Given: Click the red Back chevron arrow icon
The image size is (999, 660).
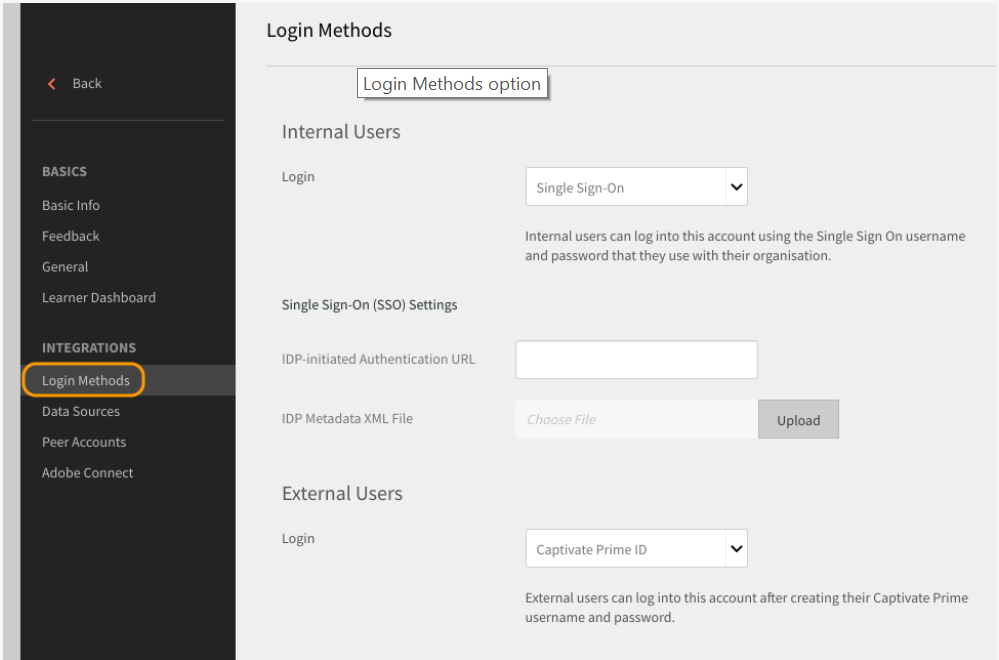Looking at the screenshot, I should 52,84.
